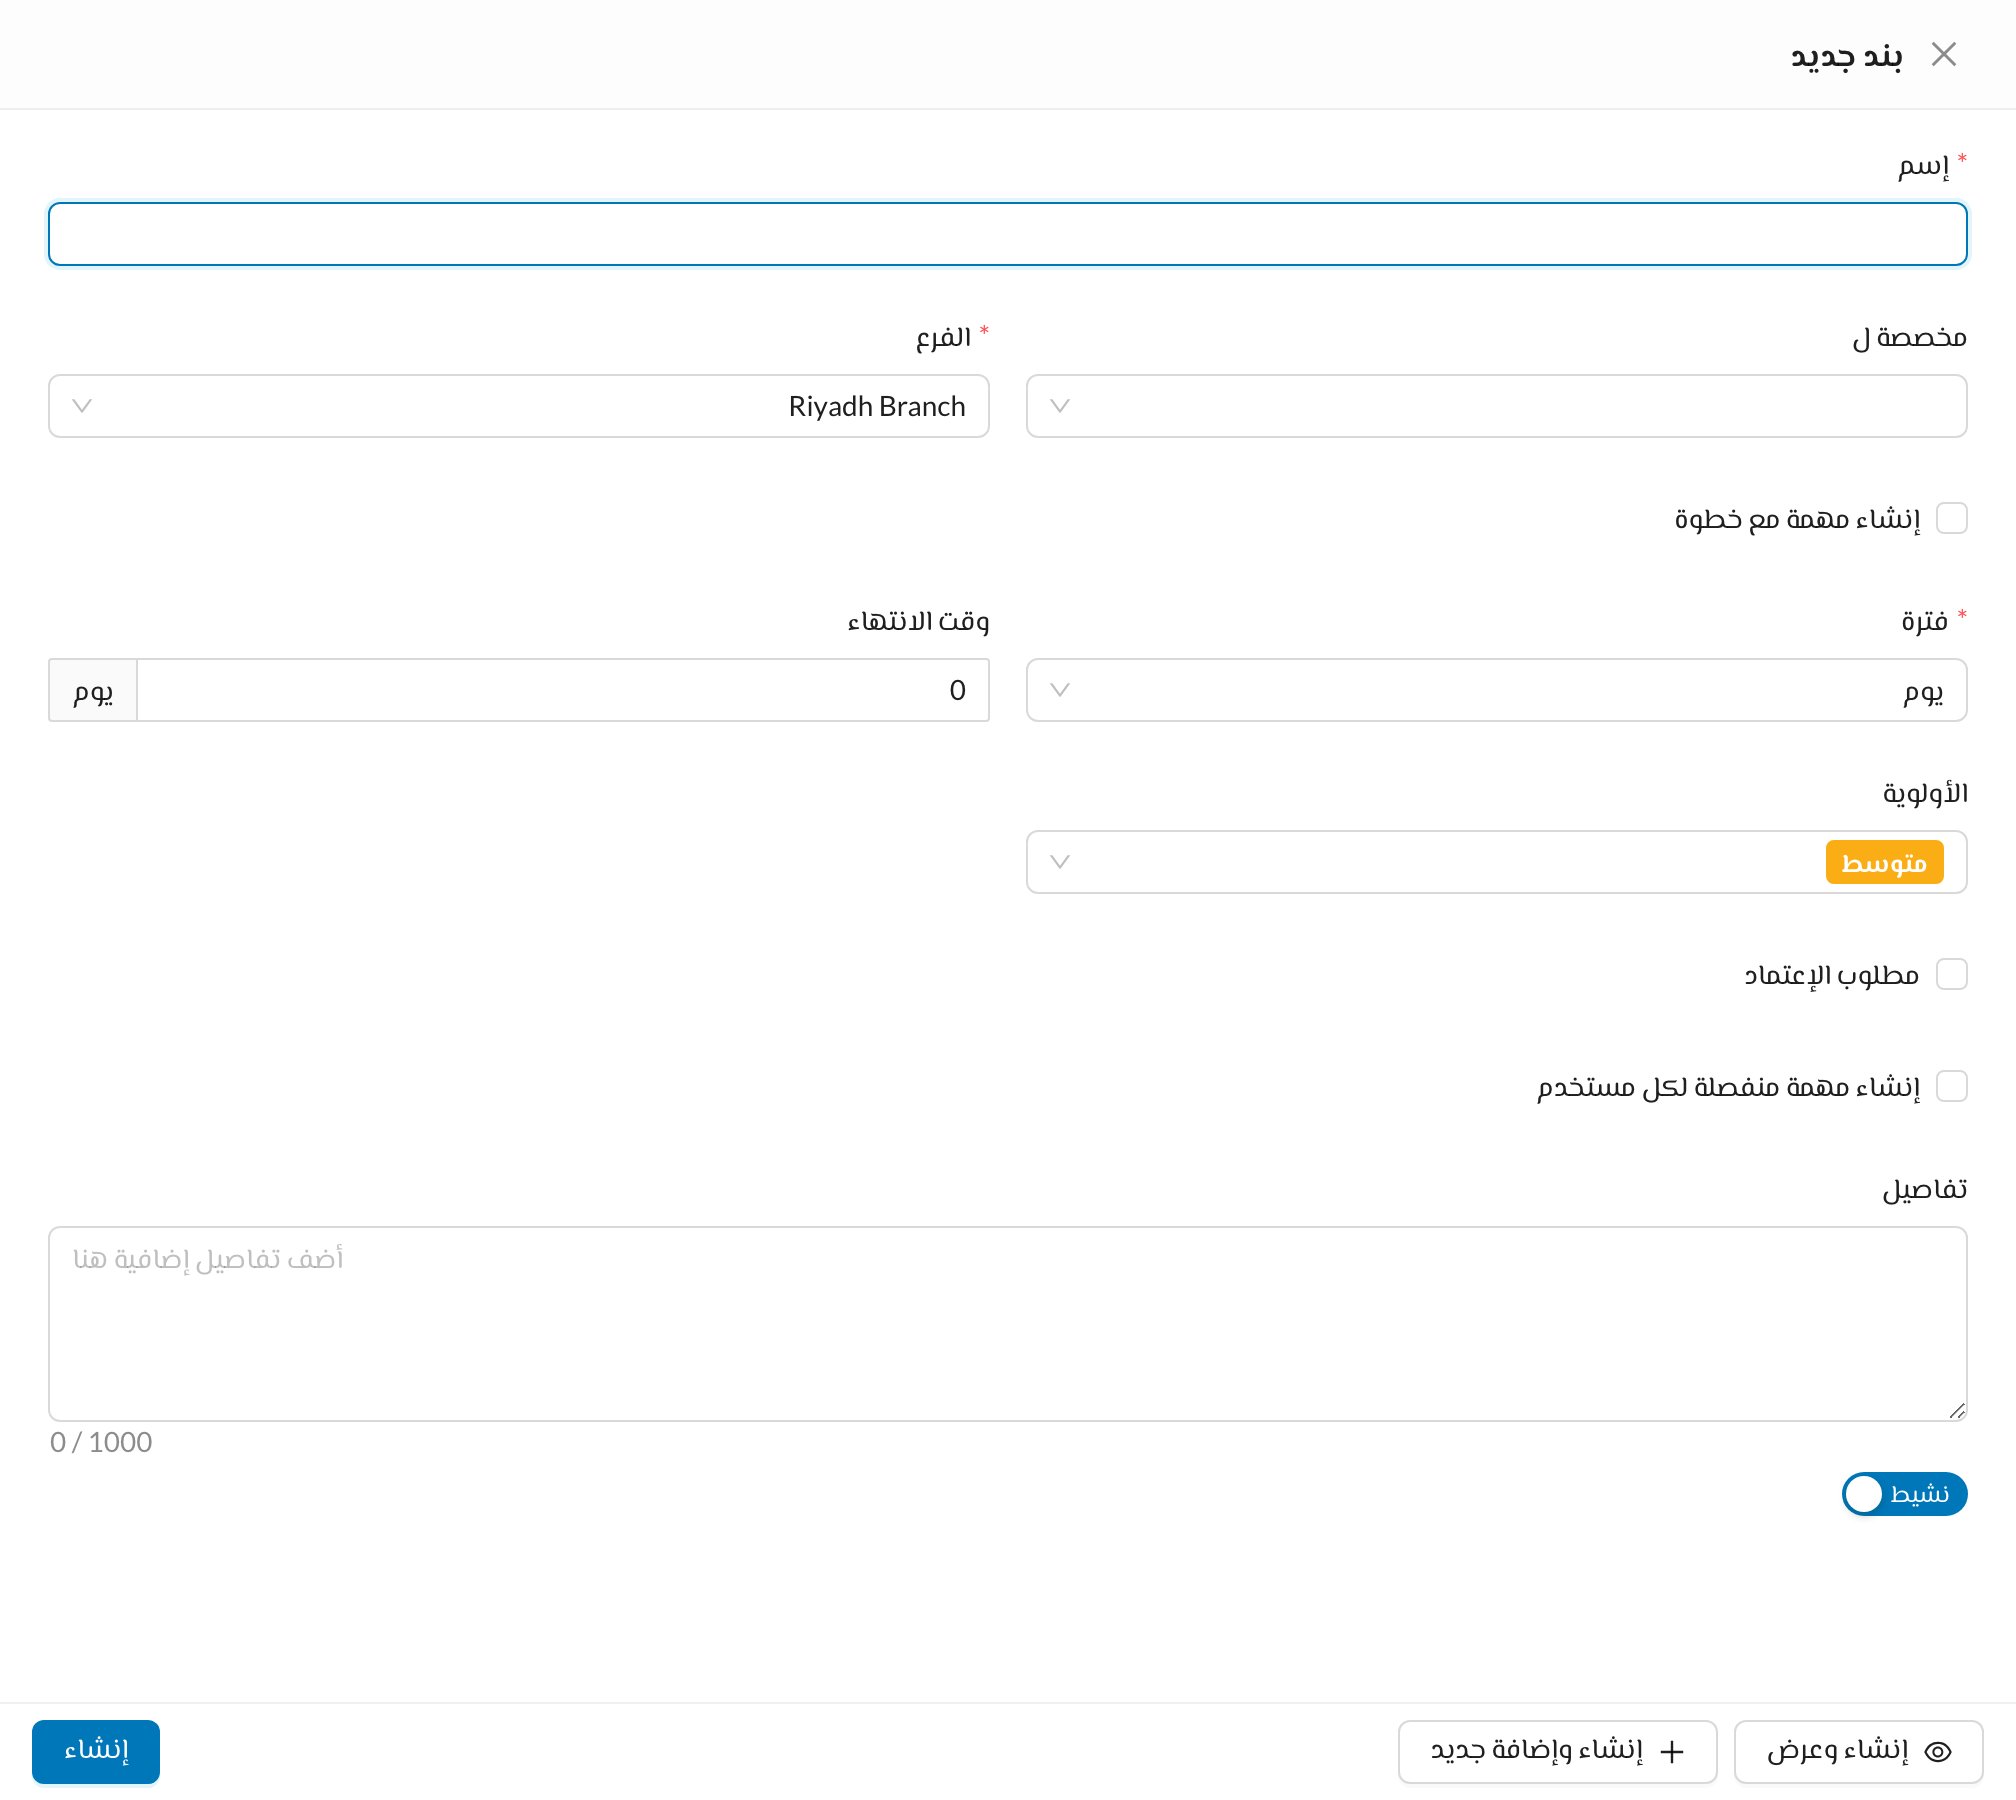Screen dimensions: 2016x1800
Task: Enable إنشاء مهمة مع خطوة checkbox
Action: [1951, 518]
